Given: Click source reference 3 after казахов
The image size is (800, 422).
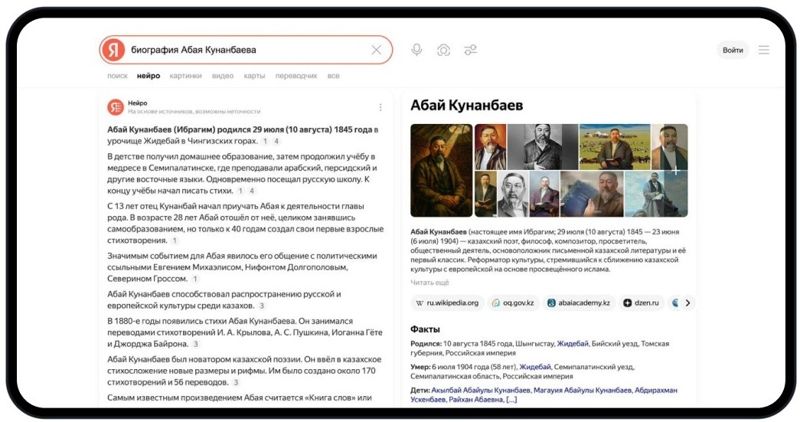Looking at the screenshot, I should [x=262, y=306].
